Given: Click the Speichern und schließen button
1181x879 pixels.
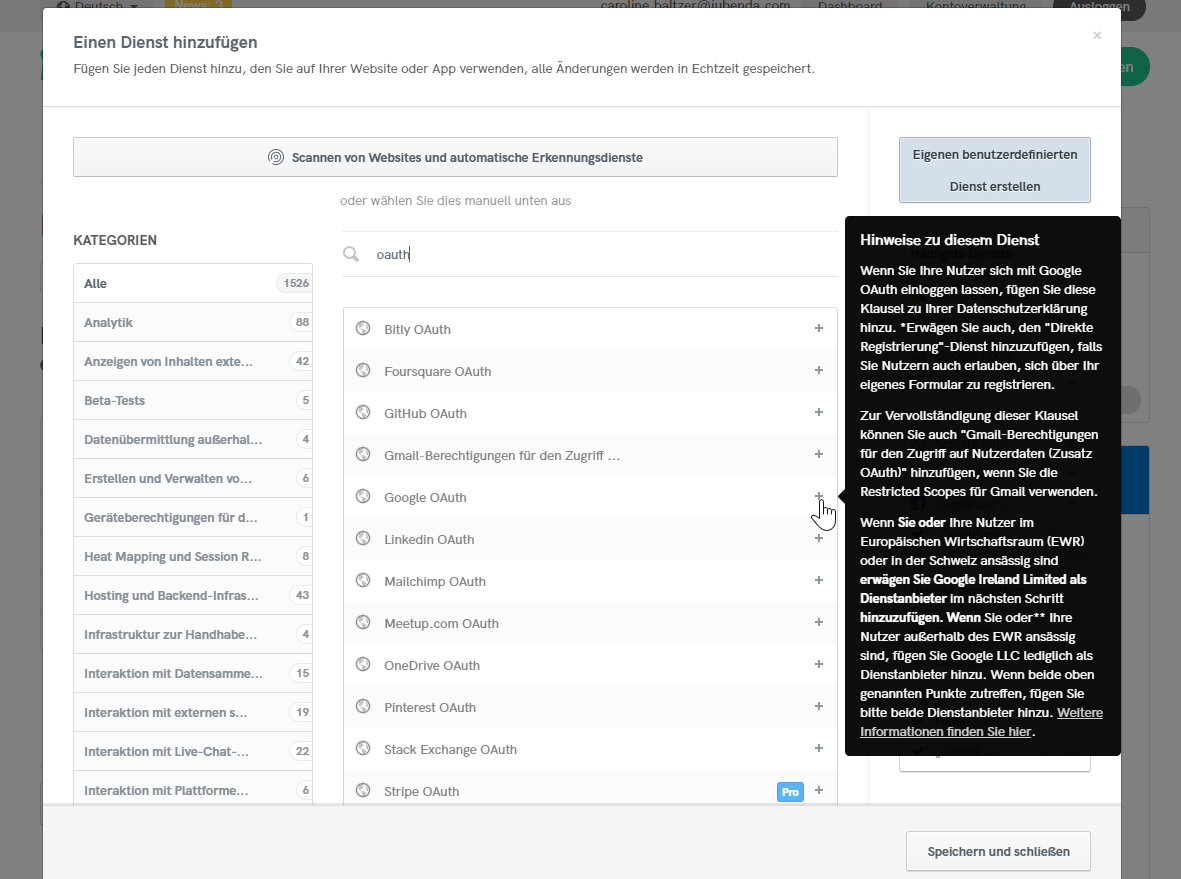Looking at the screenshot, I should click(x=997, y=851).
